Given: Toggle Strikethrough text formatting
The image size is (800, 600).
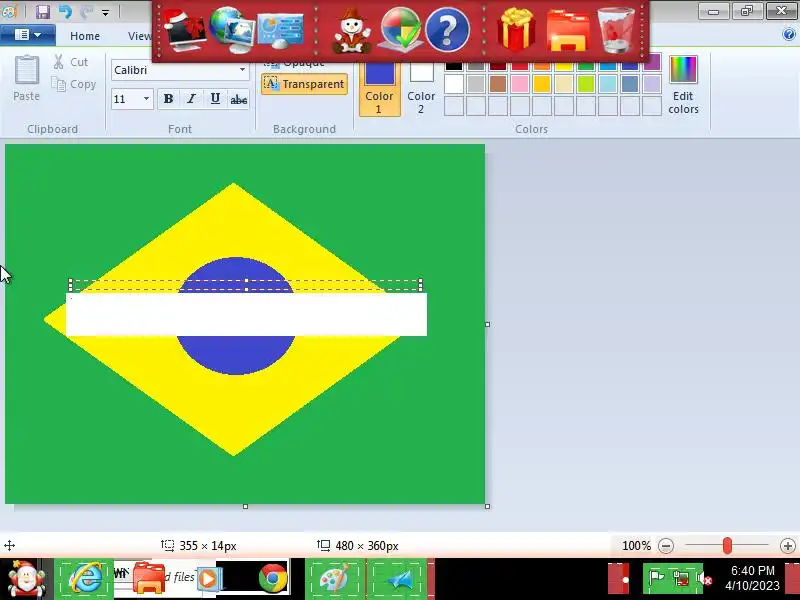Looking at the screenshot, I should [238, 99].
